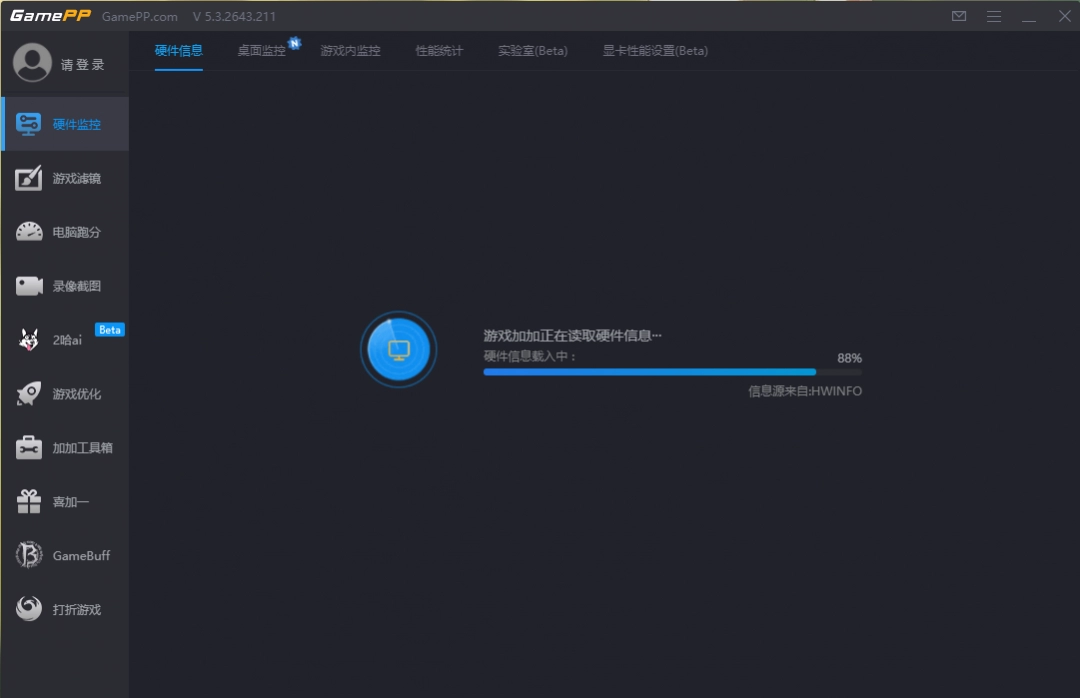Open GameBuff from the sidebar

tap(64, 555)
